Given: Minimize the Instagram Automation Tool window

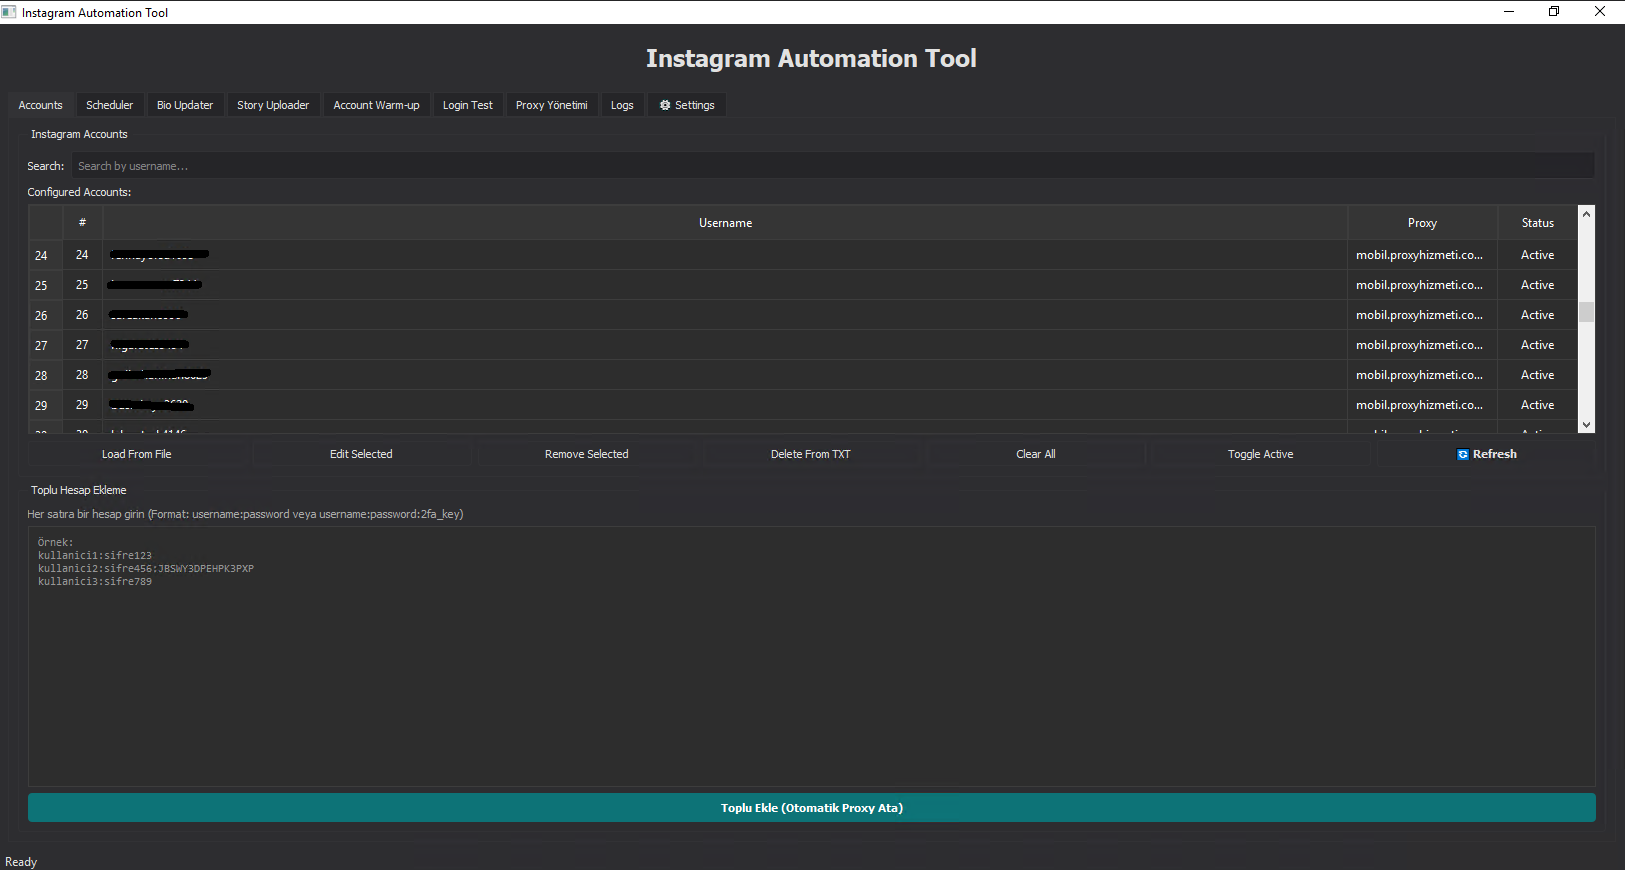Looking at the screenshot, I should 1509,11.
